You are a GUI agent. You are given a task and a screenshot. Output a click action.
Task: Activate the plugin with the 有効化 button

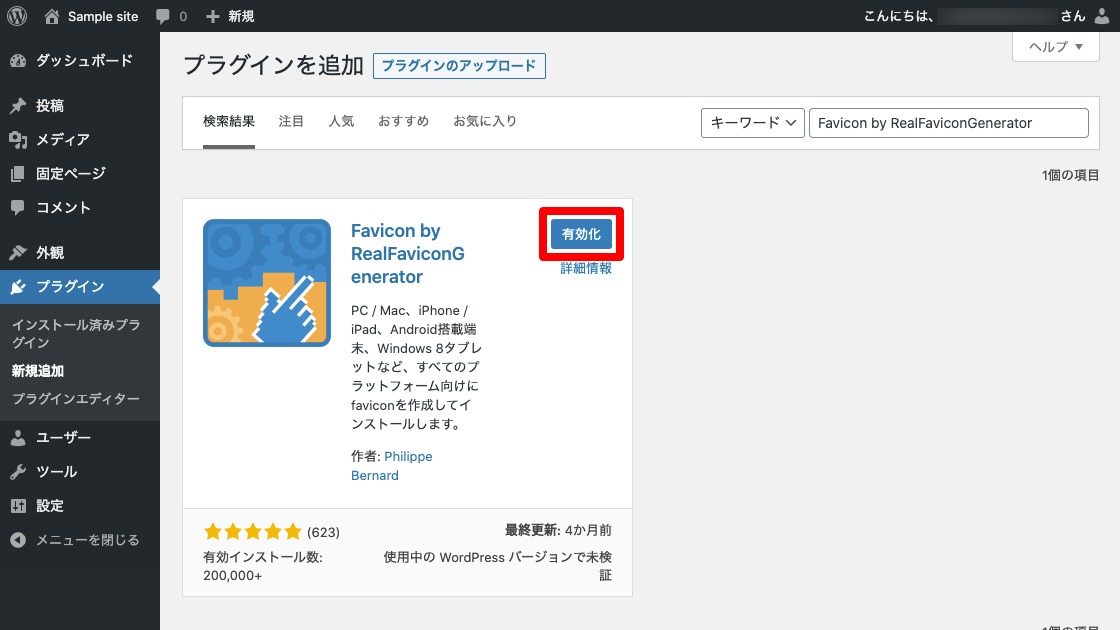(x=582, y=233)
